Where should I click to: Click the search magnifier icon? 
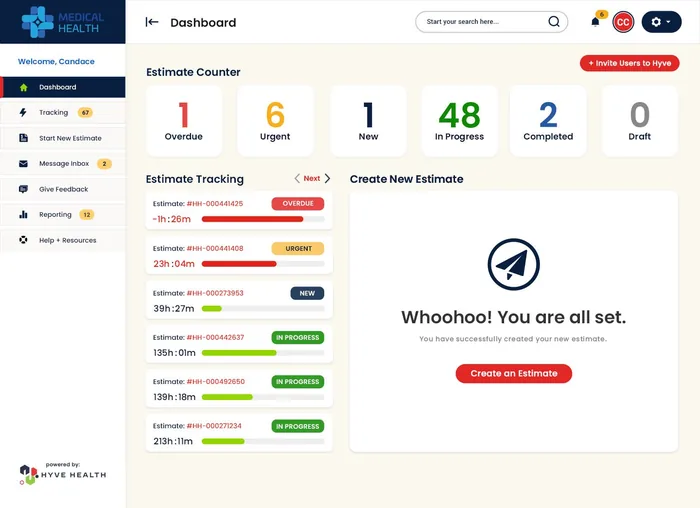pyautogui.click(x=554, y=21)
